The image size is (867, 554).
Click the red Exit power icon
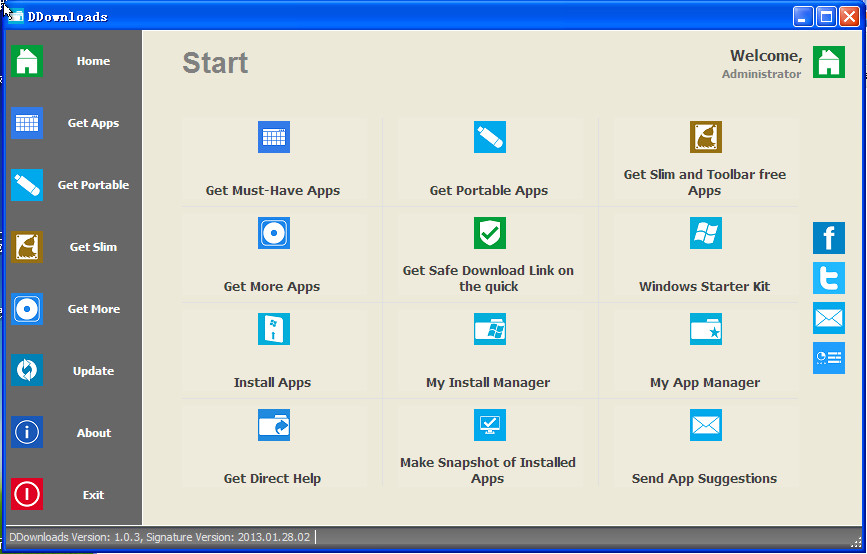[x=27, y=494]
